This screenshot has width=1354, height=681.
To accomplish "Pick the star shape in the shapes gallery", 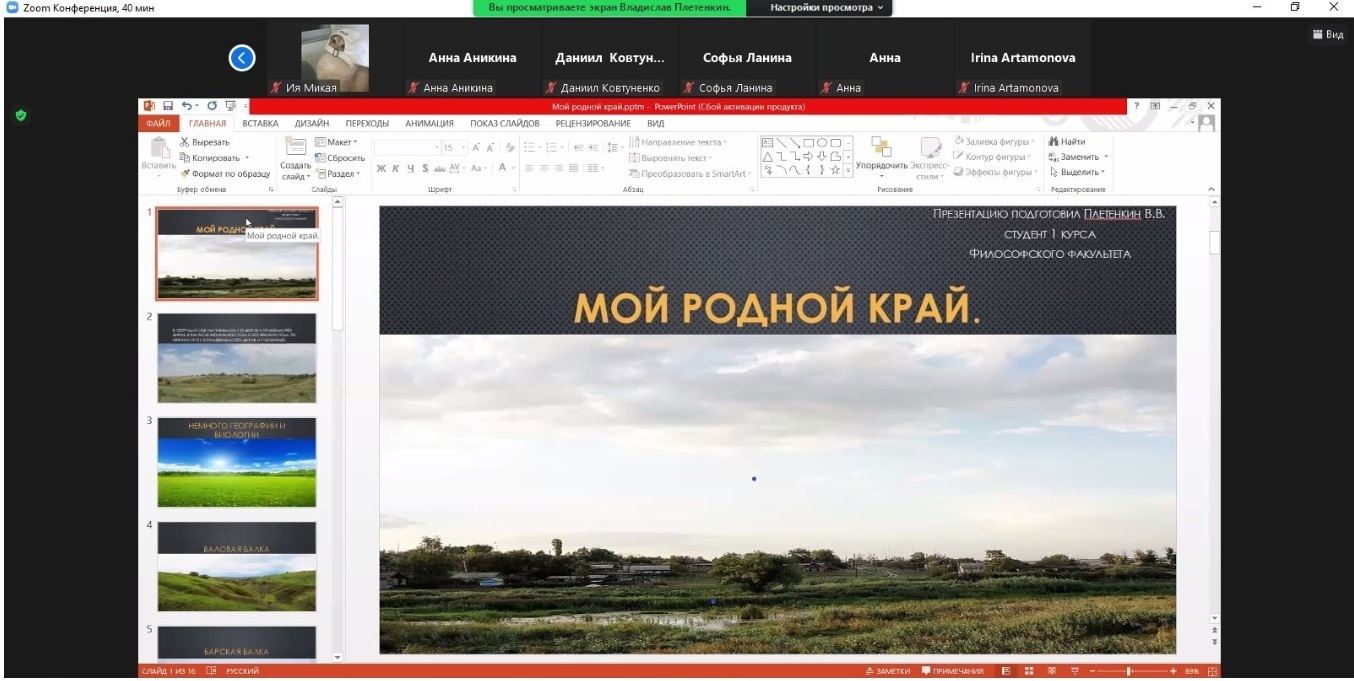I will tap(835, 170).
